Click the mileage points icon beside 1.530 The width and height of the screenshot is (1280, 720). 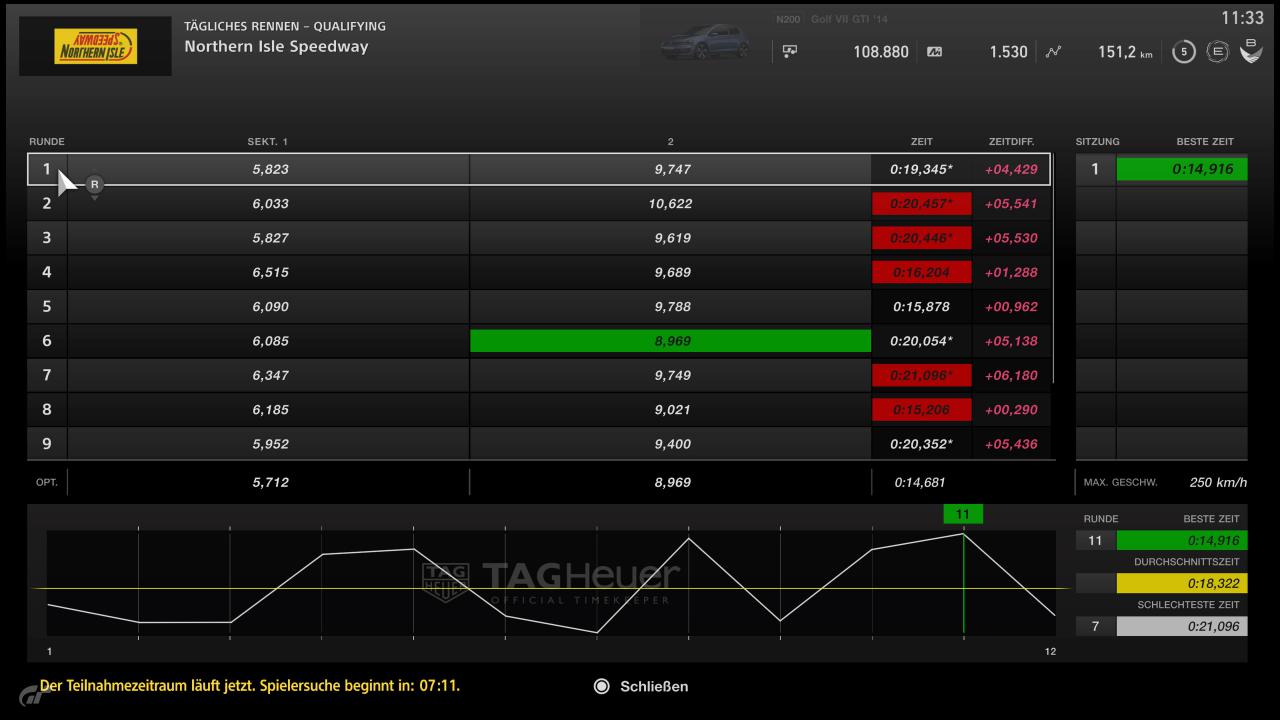click(935, 52)
